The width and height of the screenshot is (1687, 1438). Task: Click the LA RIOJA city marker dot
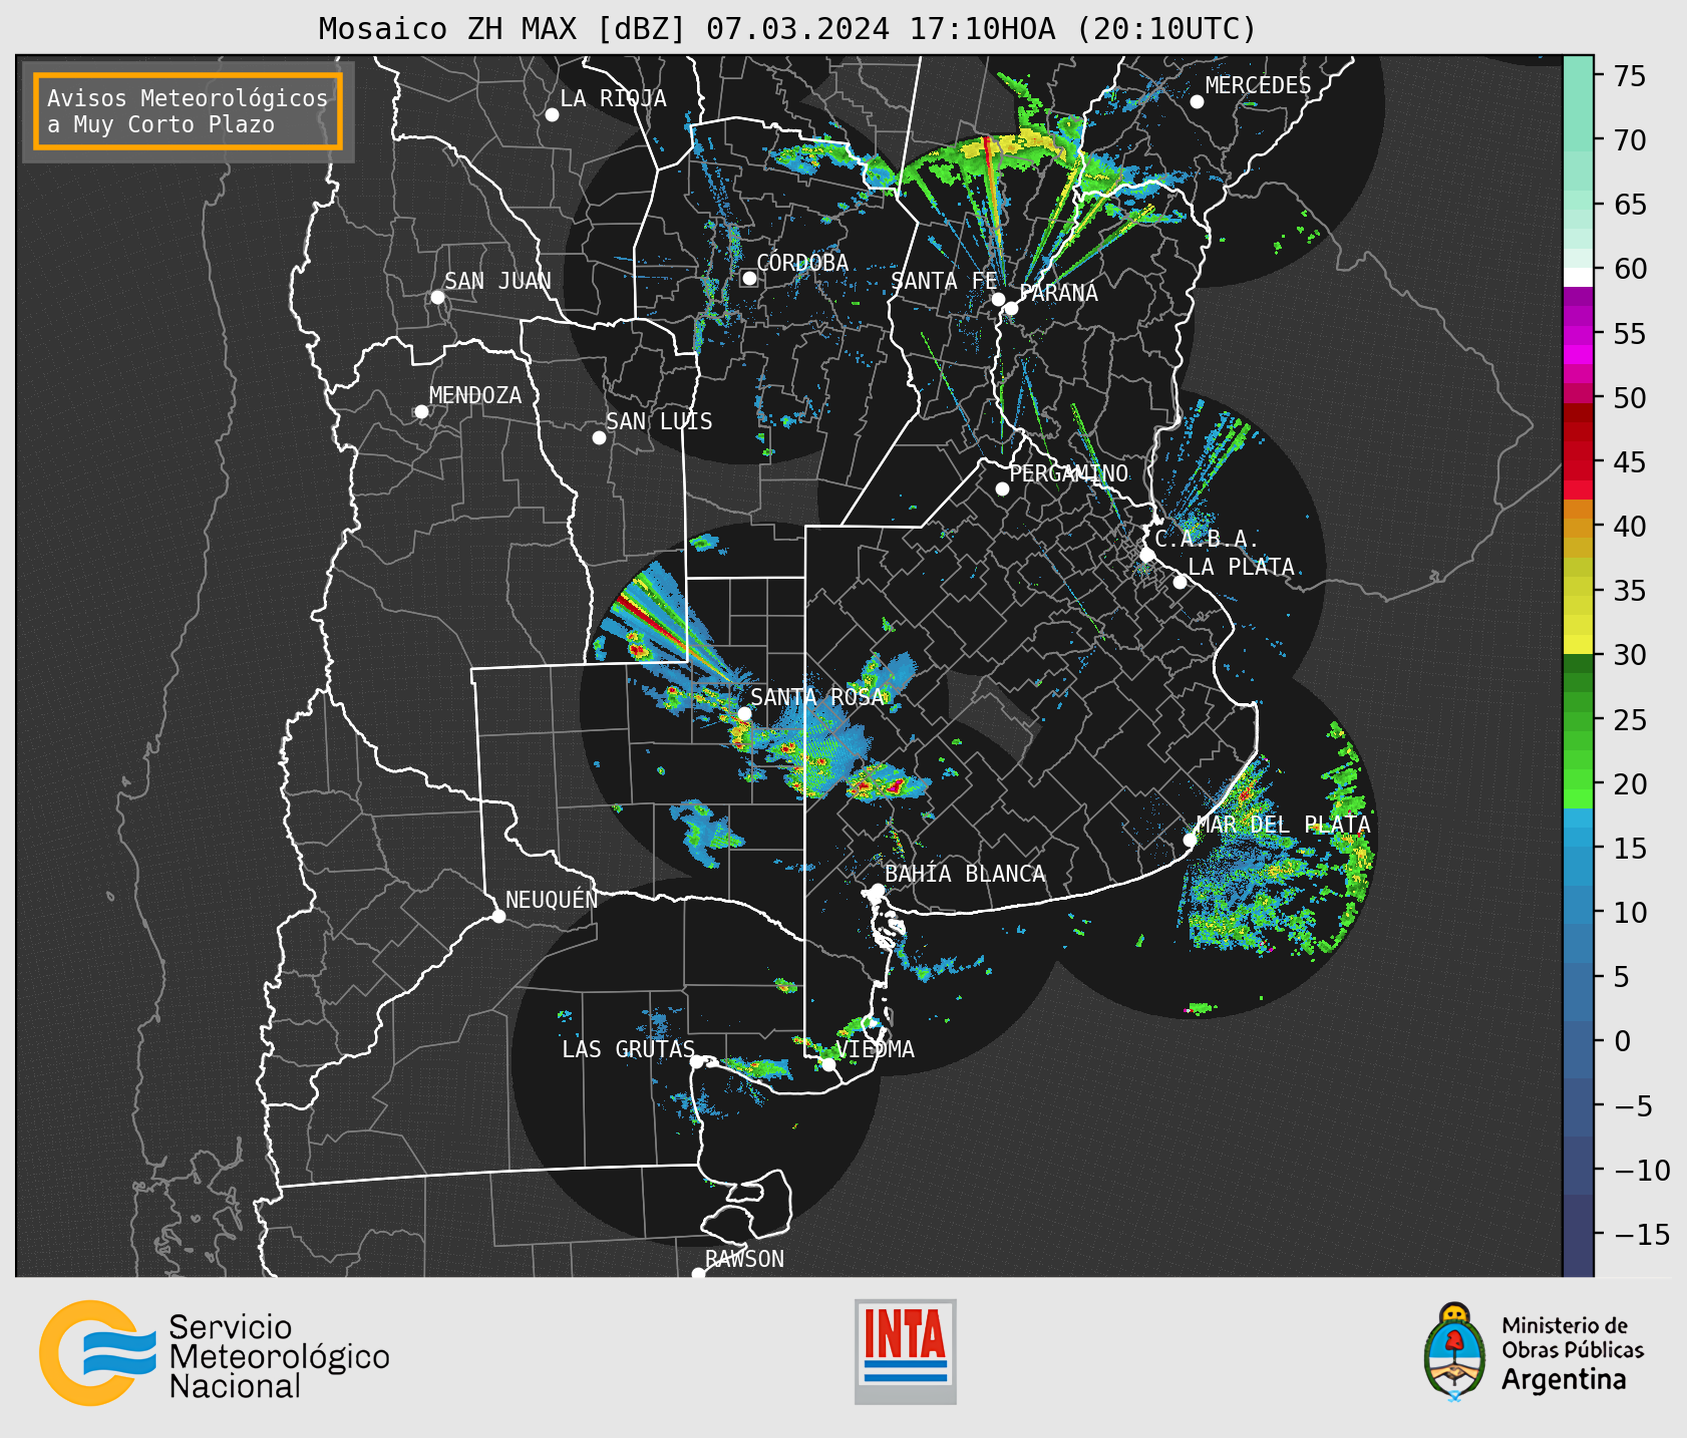pyautogui.click(x=552, y=115)
